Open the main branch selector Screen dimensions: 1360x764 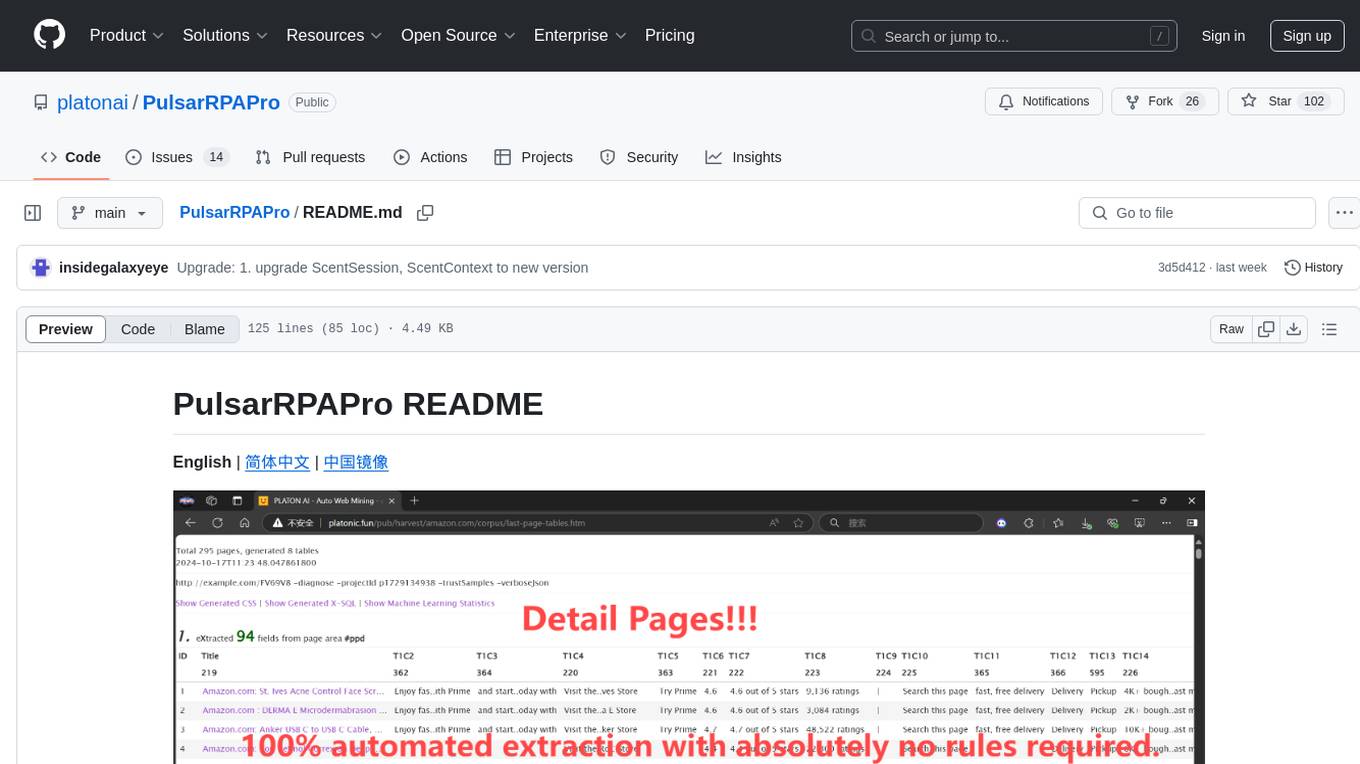(110, 213)
